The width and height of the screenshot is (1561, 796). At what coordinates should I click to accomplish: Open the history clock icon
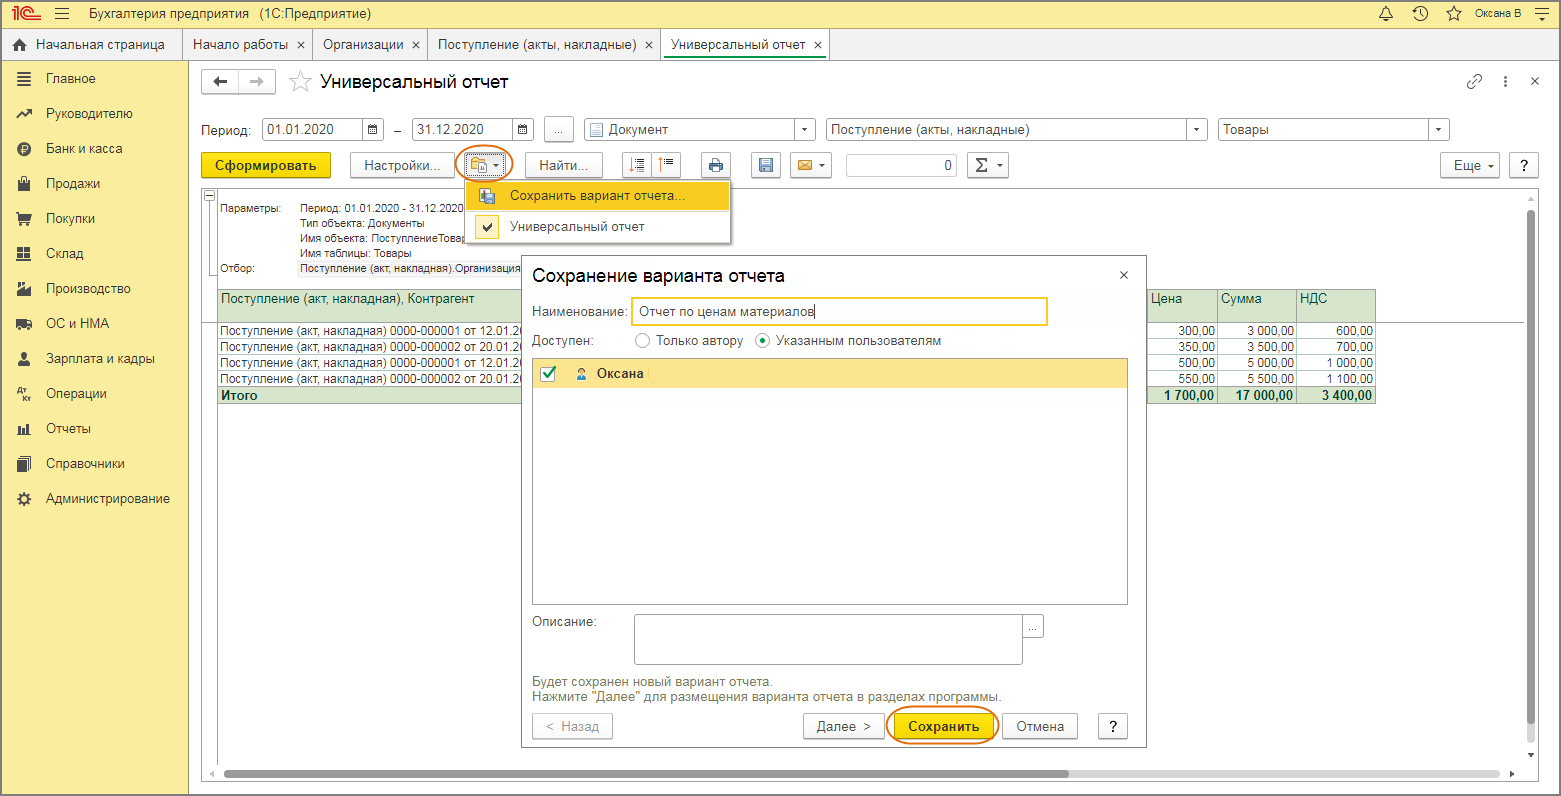(1420, 14)
